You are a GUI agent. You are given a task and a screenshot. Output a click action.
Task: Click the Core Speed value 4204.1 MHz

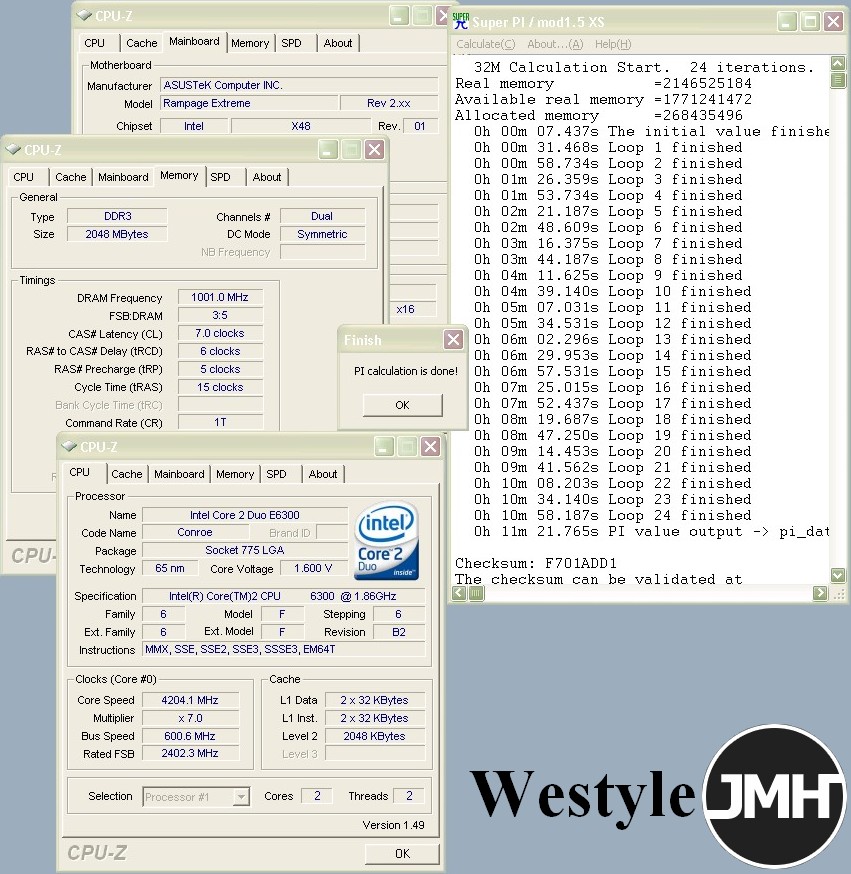(x=190, y=700)
